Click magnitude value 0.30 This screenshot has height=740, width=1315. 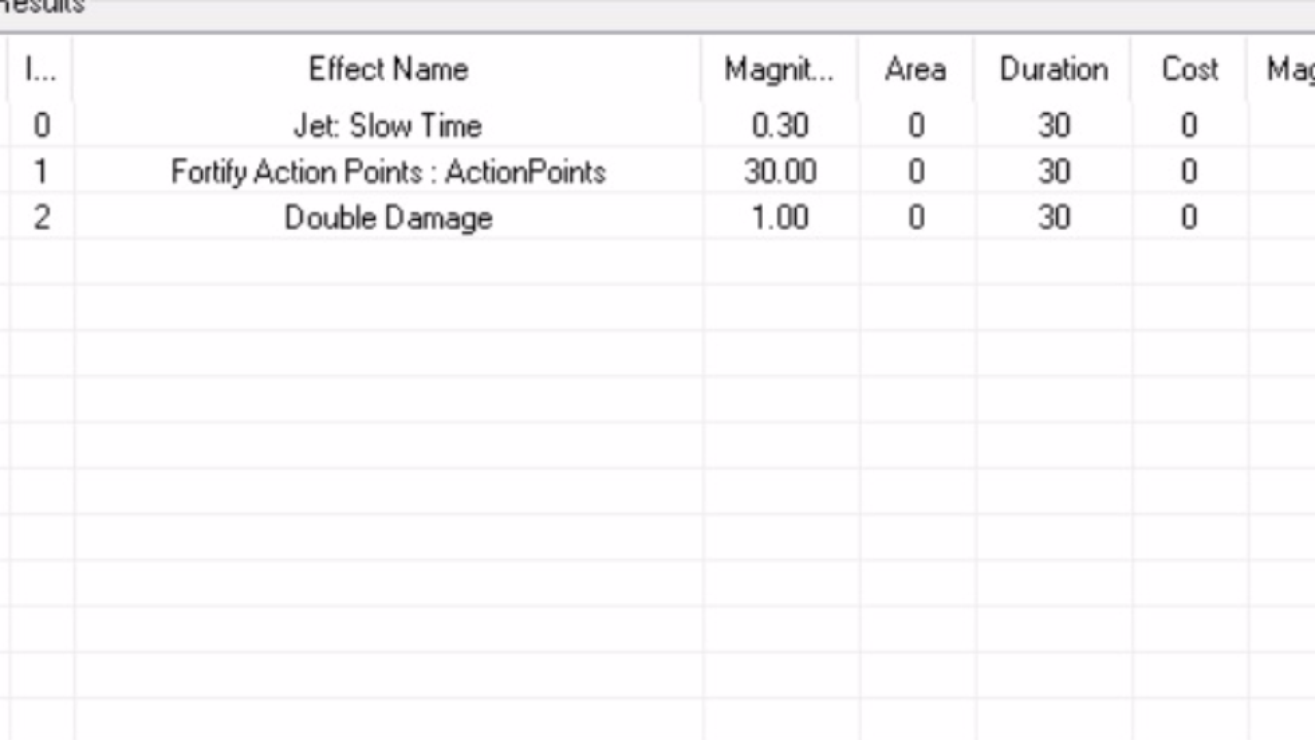tap(780, 126)
